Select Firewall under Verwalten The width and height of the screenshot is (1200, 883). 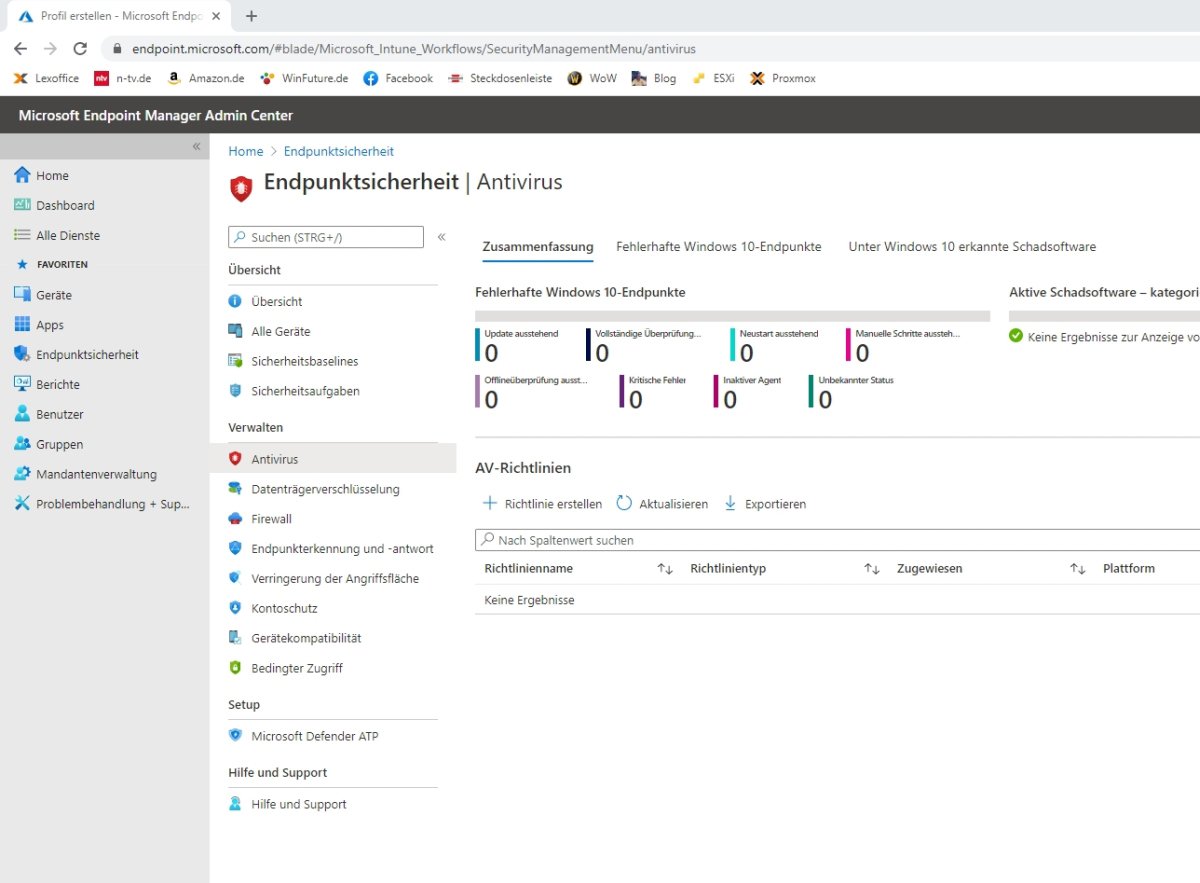(271, 518)
